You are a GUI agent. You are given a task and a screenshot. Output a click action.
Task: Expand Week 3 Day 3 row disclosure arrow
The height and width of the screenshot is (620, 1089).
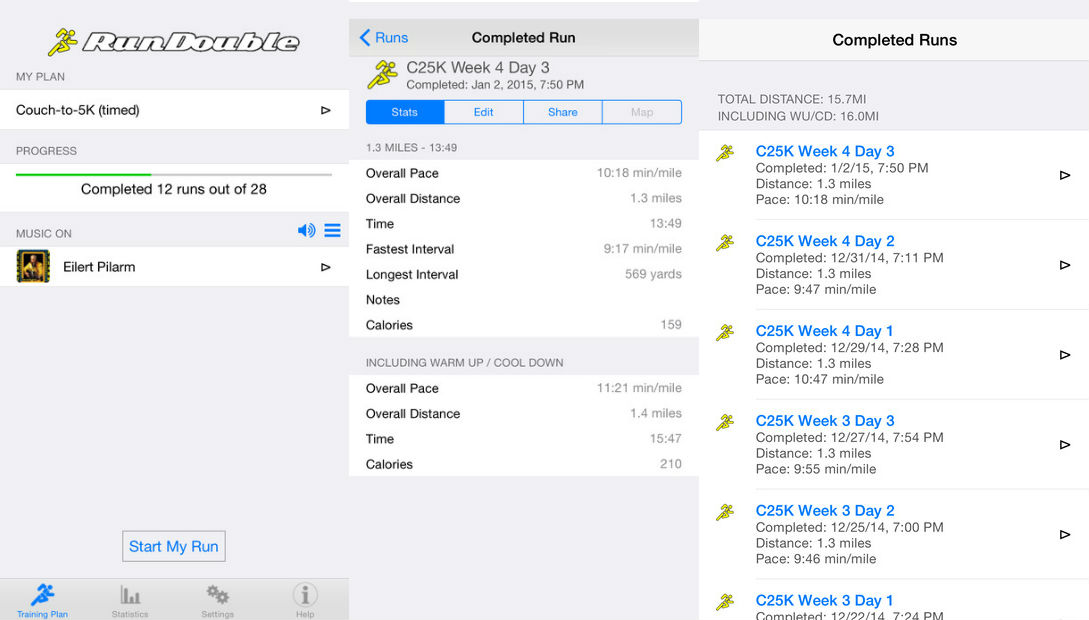click(x=1065, y=445)
